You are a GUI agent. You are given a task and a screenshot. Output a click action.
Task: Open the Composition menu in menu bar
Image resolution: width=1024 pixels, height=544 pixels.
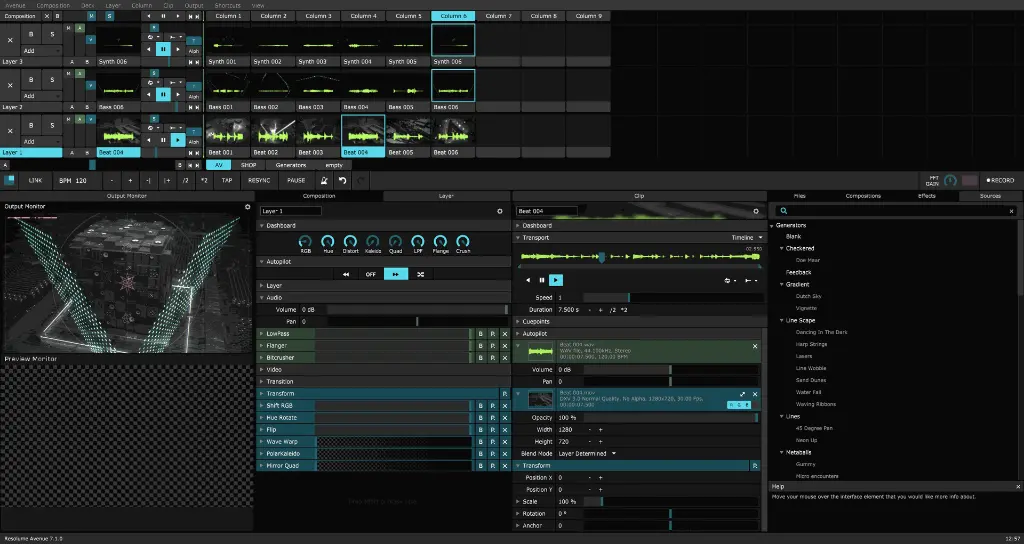[53, 5]
